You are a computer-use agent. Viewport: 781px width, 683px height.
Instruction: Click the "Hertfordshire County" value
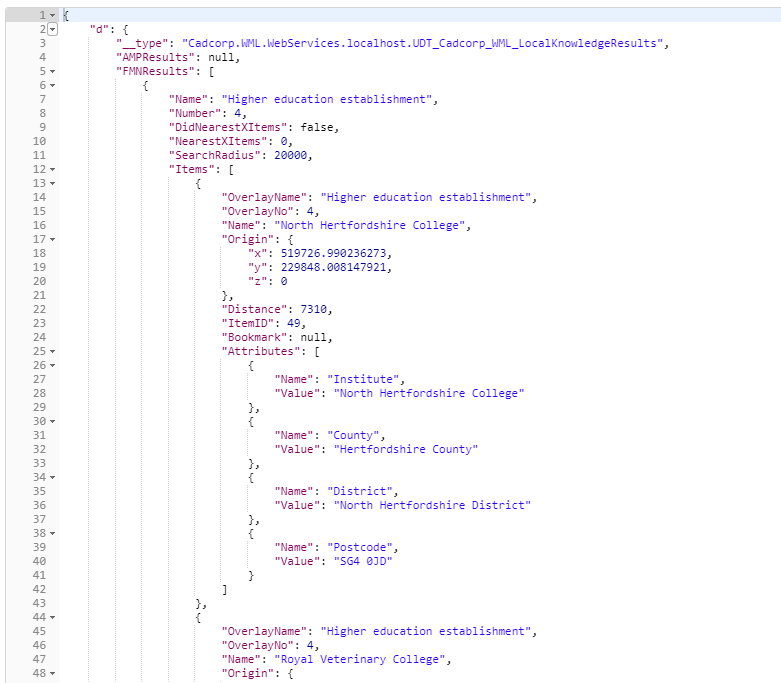coord(406,449)
